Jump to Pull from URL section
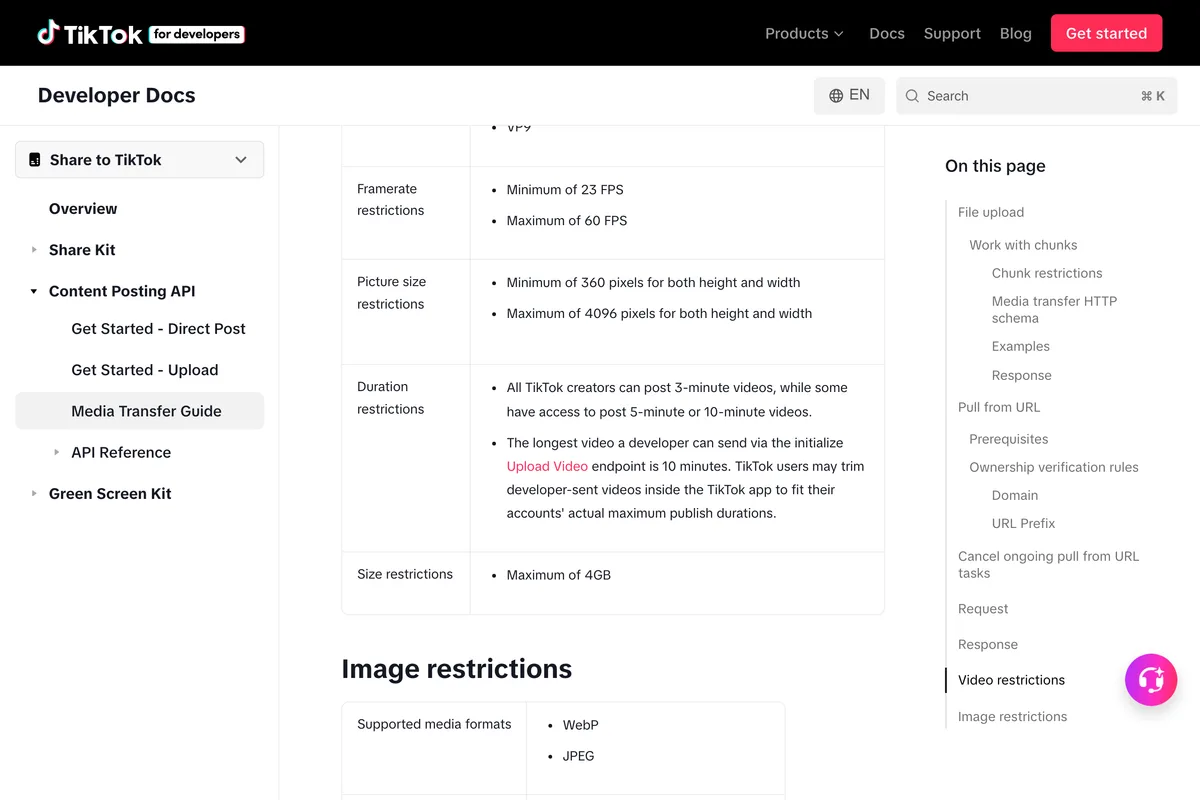This screenshot has width=1200, height=800. coord(999,407)
